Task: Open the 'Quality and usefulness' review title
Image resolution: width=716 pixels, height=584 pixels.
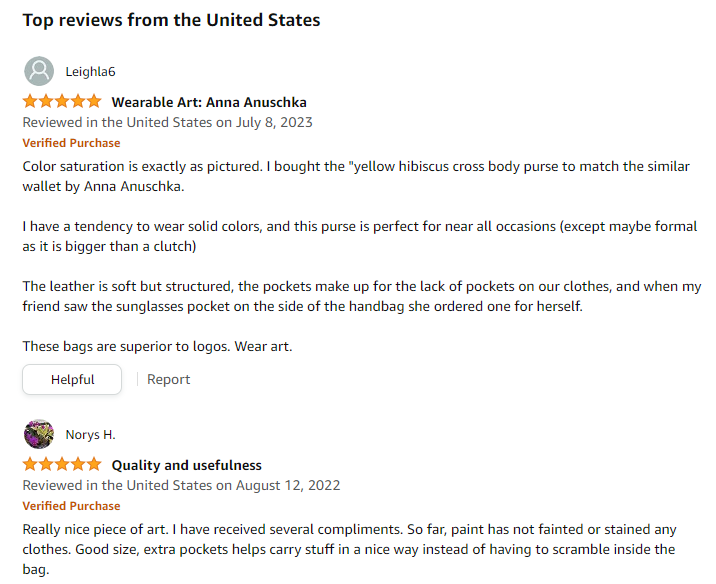Action: point(187,465)
